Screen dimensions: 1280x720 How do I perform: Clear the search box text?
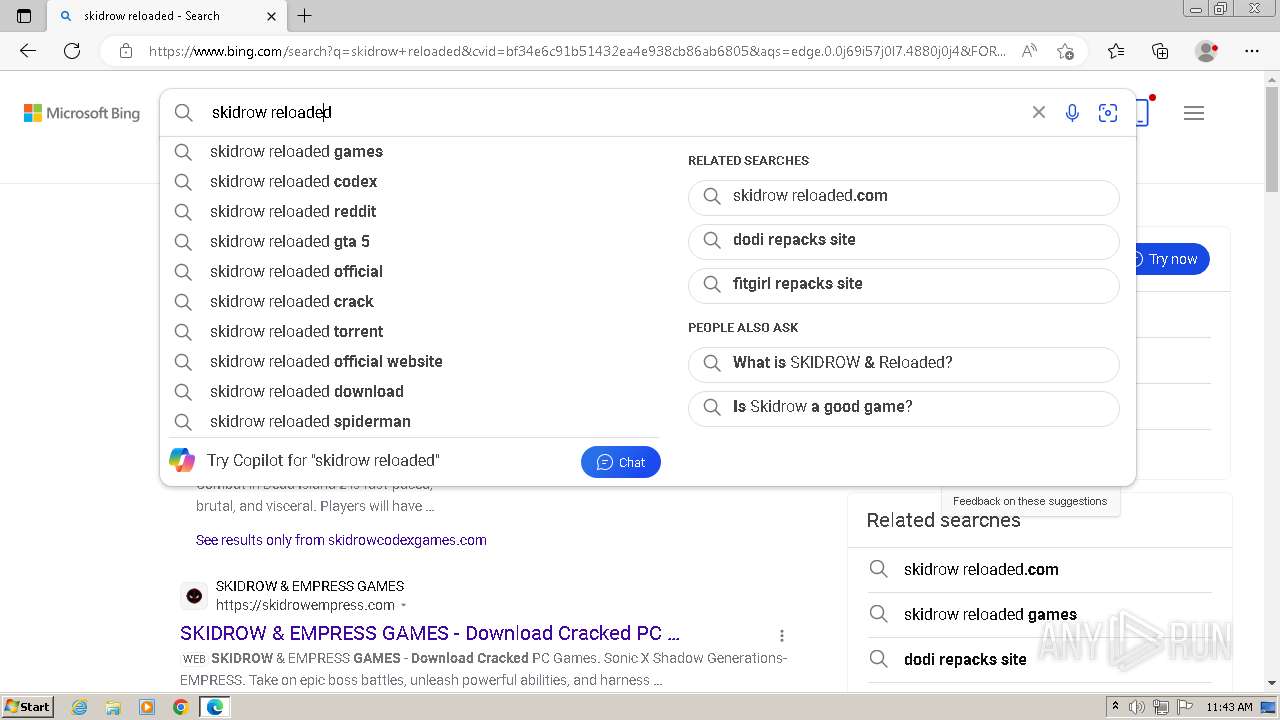(1039, 113)
